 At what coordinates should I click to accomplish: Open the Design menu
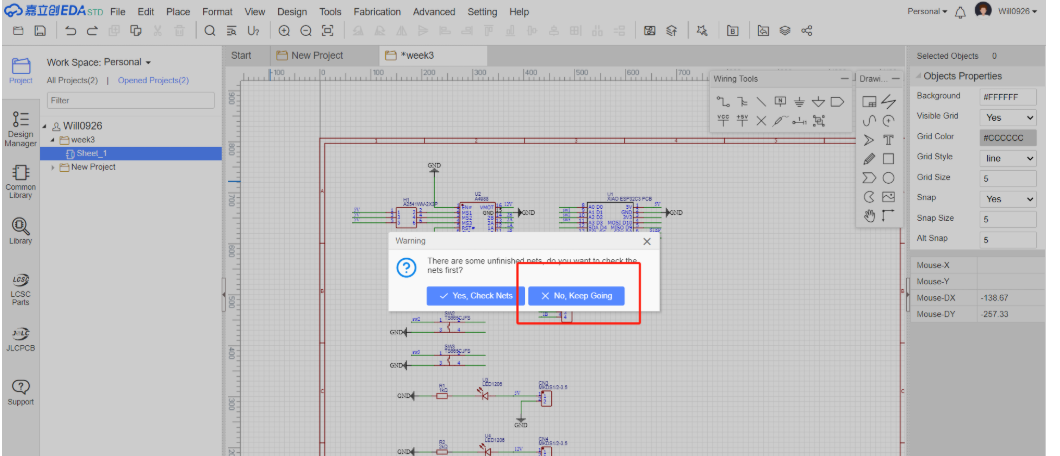(x=292, y=12)
